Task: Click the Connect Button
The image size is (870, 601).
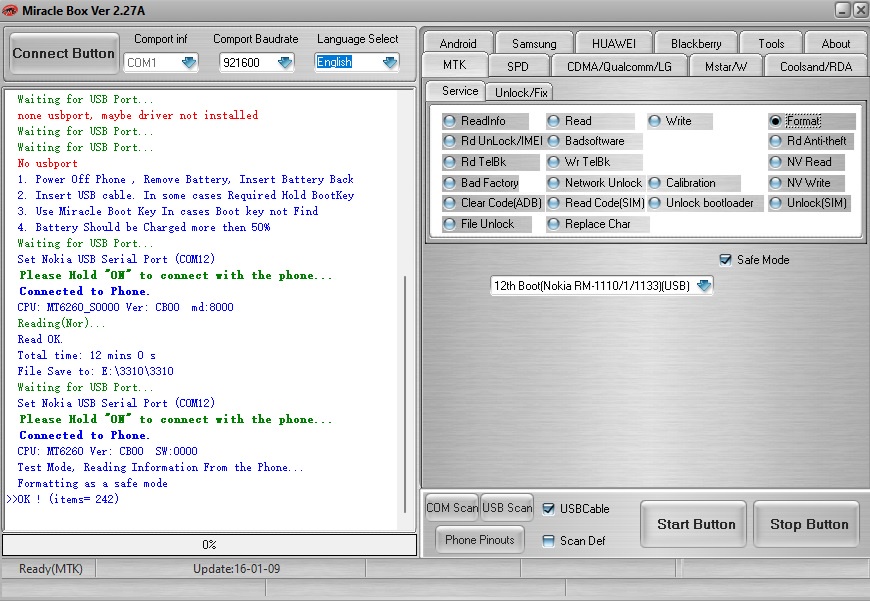Action: click(64, 53)
